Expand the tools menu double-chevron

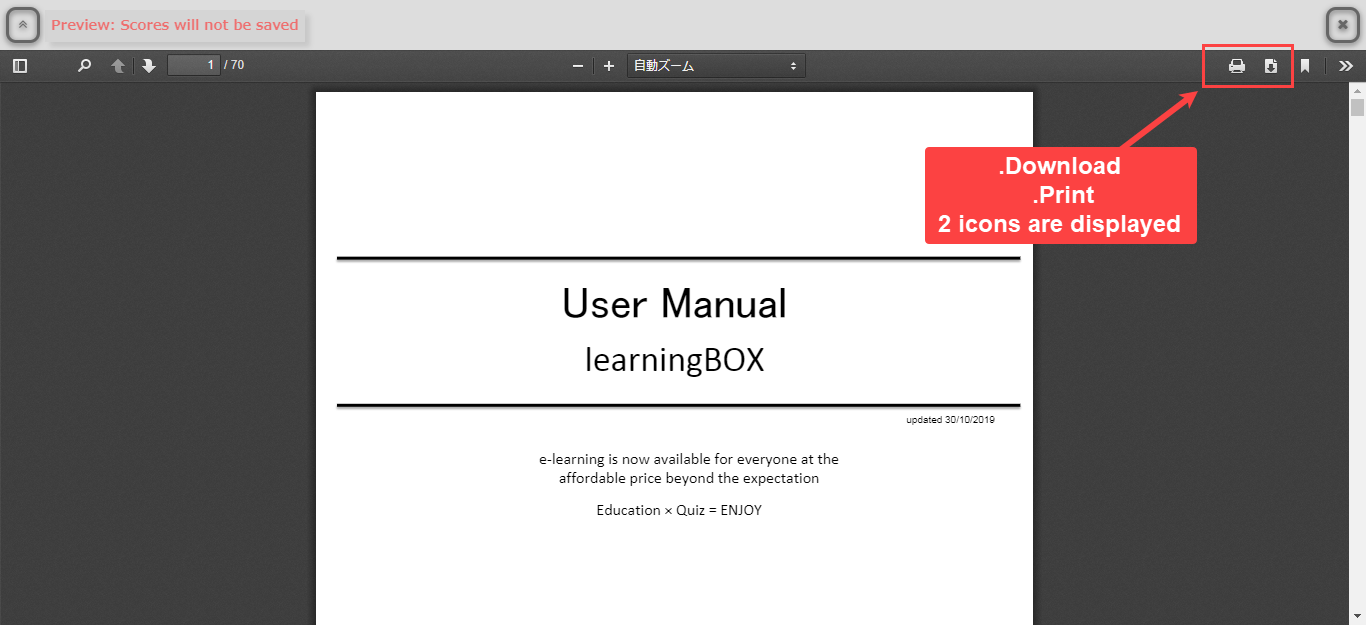(x=1346, y=66)
